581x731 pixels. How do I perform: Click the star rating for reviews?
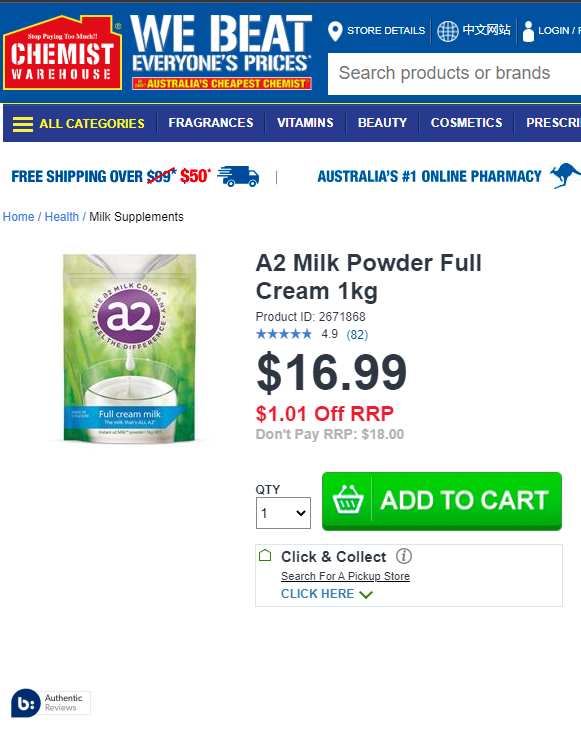click(284, 334)
